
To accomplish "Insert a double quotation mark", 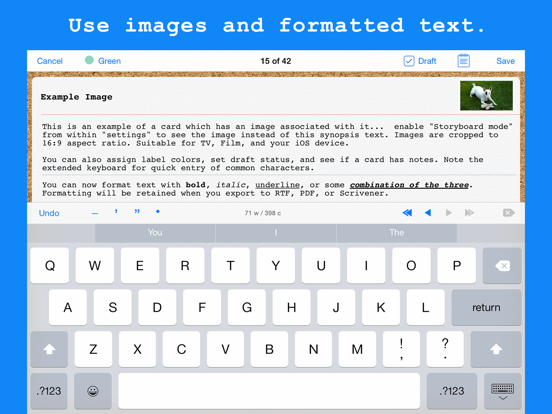I will 137,212.
